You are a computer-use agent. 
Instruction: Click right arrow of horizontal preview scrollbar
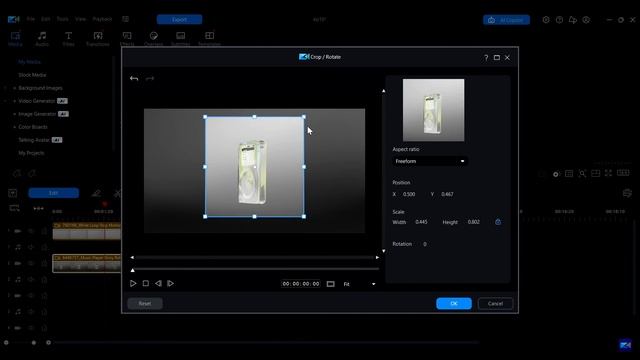point(377,258)
